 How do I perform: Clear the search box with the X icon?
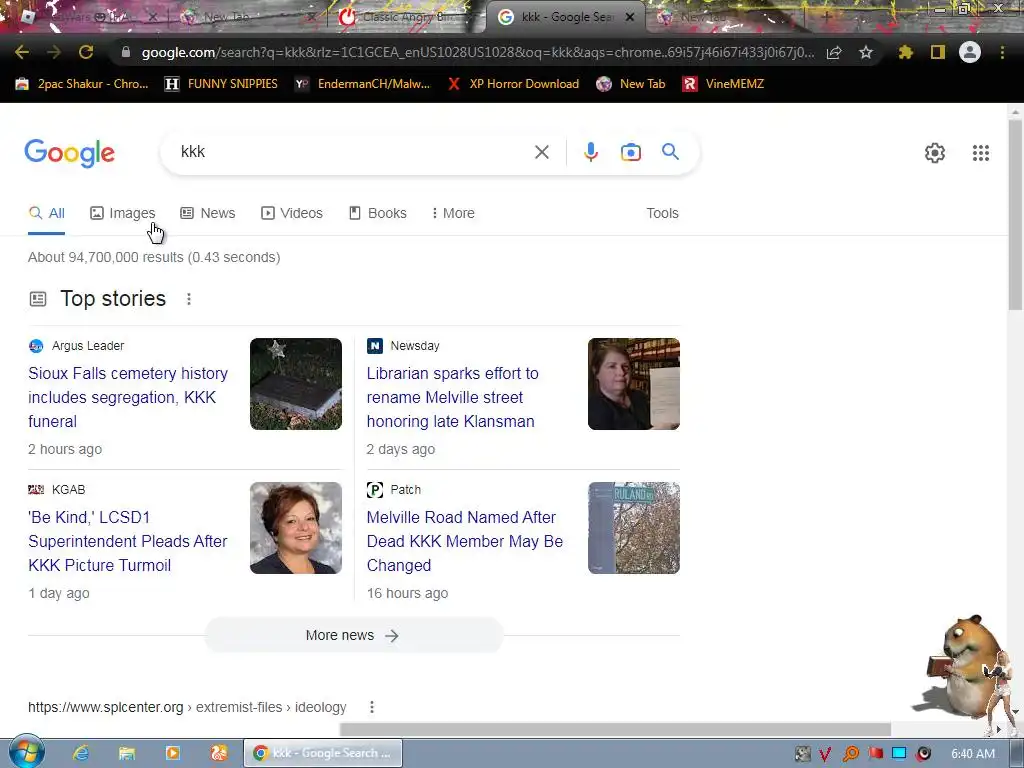(541, 152)
